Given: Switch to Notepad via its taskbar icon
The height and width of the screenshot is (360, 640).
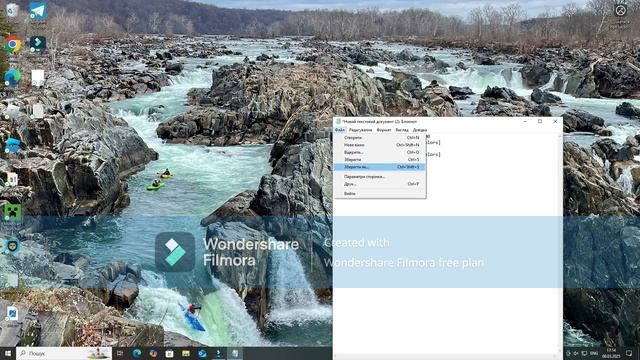Looking at the screenshot, I should pos(235,353).
